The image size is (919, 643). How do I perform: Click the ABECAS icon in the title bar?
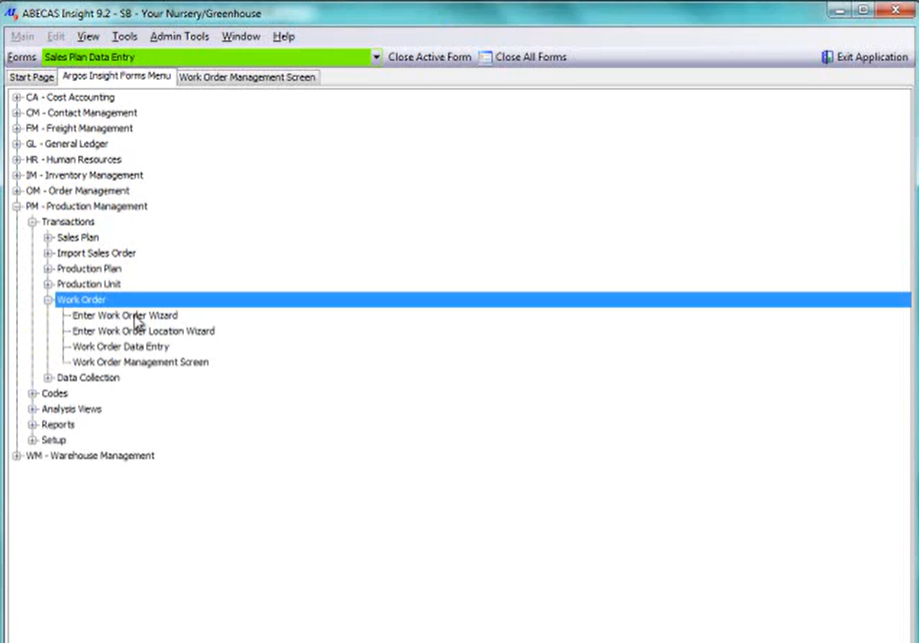[x=13, y=13]
